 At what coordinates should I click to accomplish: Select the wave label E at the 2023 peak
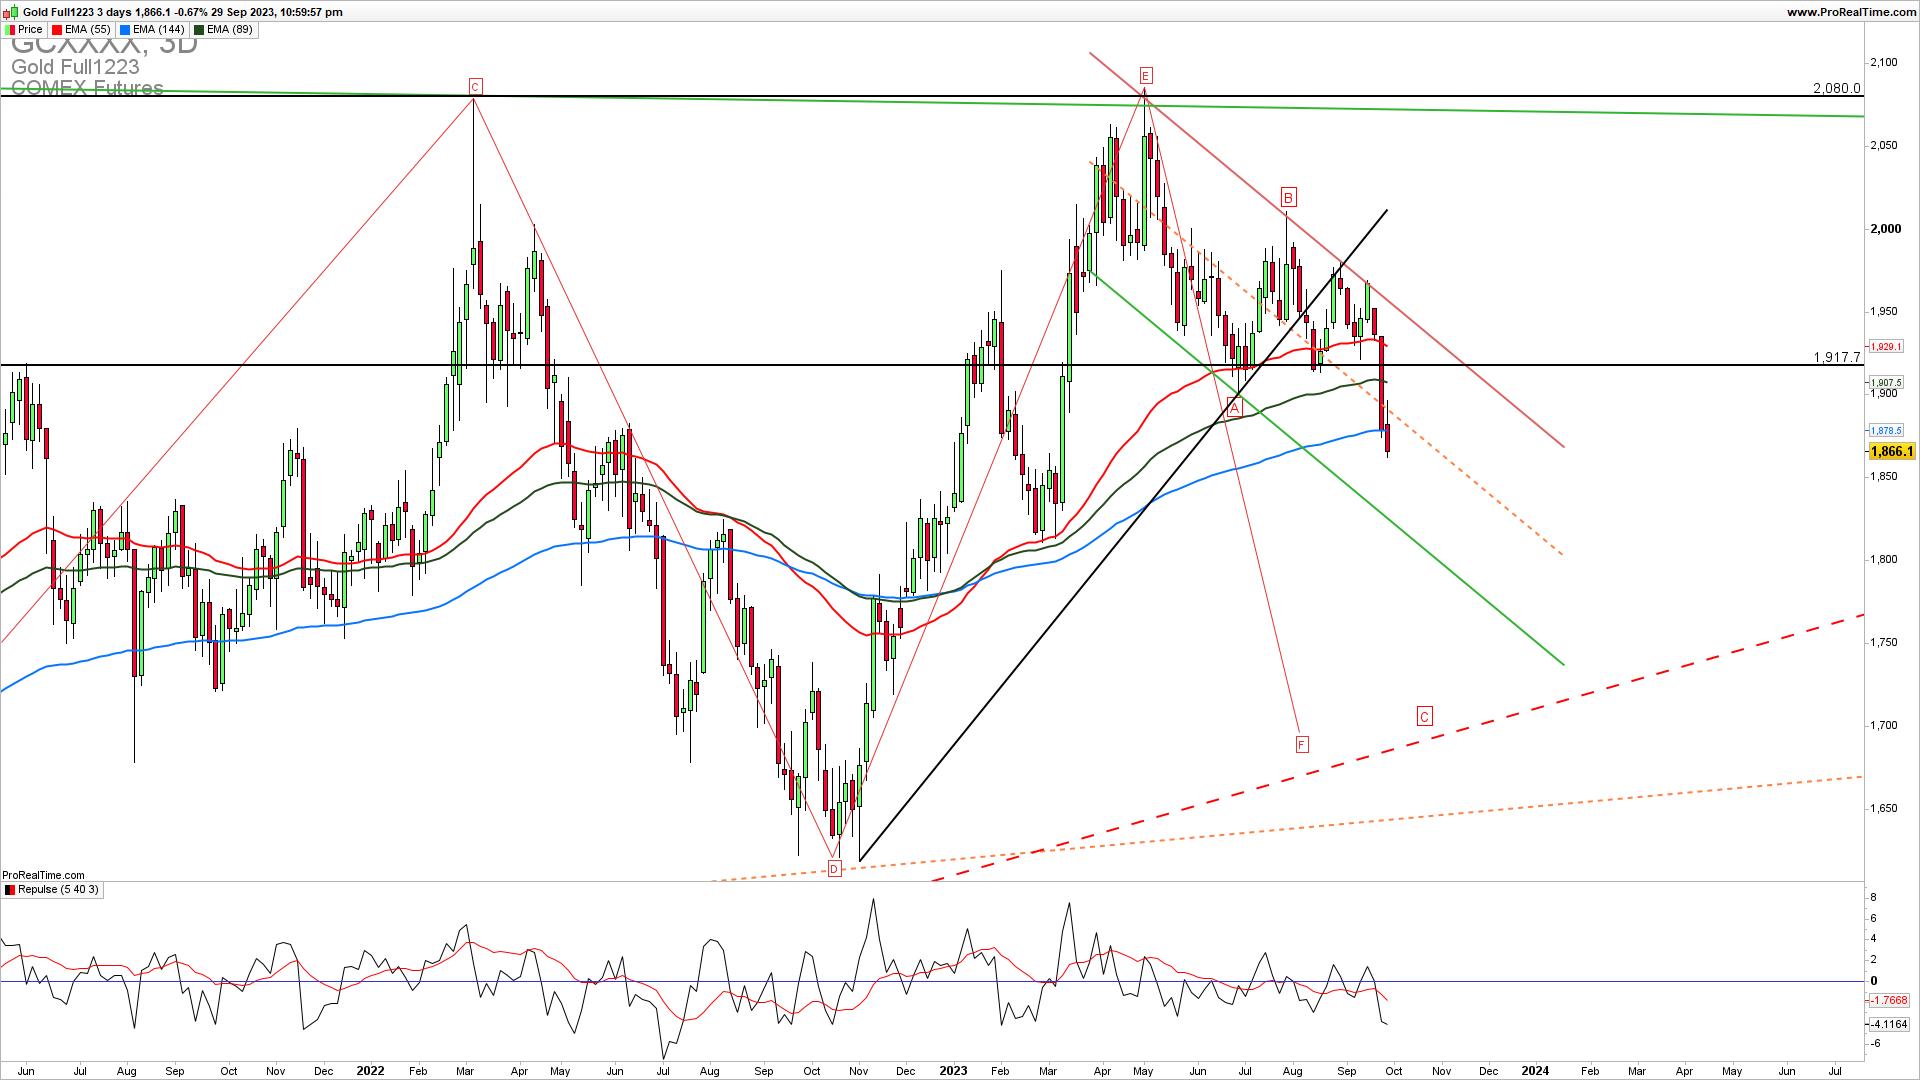coord(1146,76)
